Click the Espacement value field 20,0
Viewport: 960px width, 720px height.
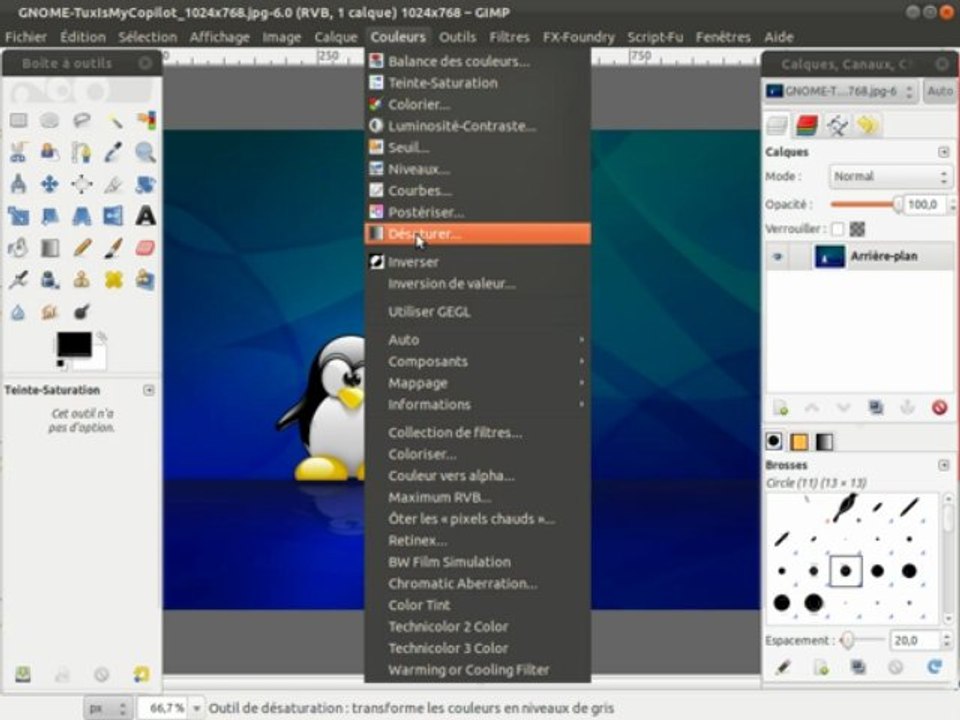coord(917,640)
